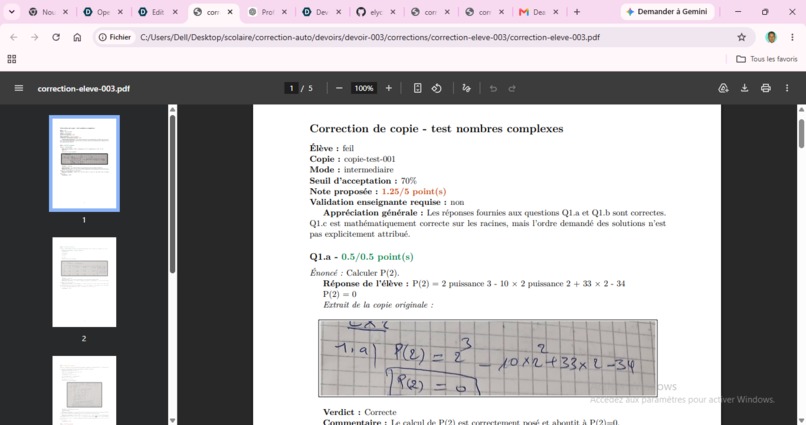Click the correction-eleve-003.pdf title
The width and height of the screenshot is (806, 425).
tap(84, 88)
